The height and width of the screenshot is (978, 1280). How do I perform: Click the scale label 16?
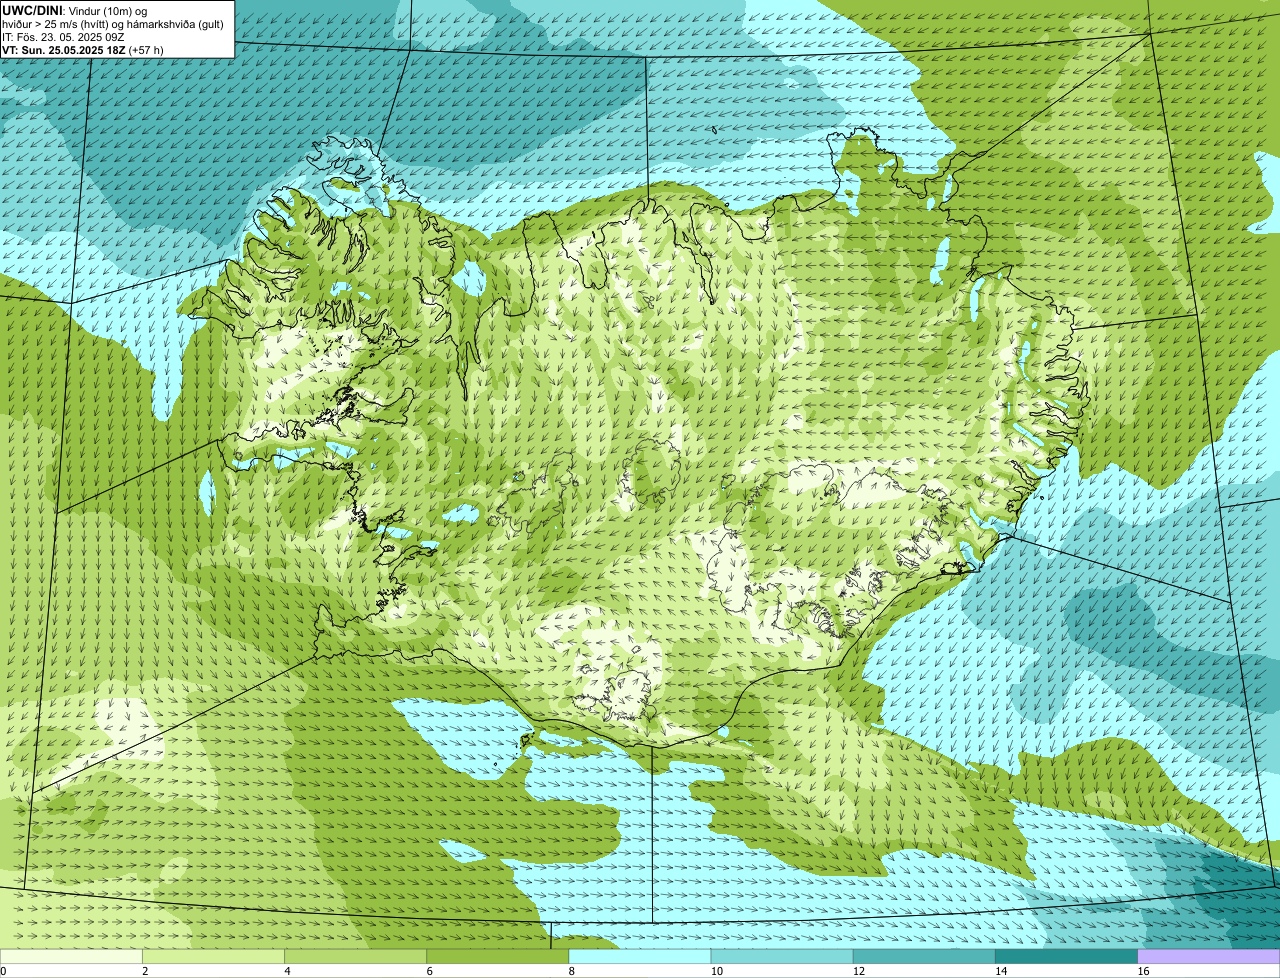pos(1142,971)
